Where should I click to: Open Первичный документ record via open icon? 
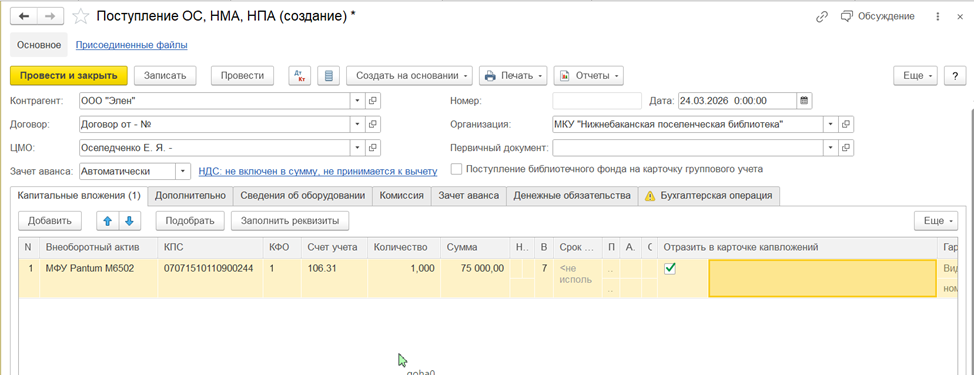point(846,148)
